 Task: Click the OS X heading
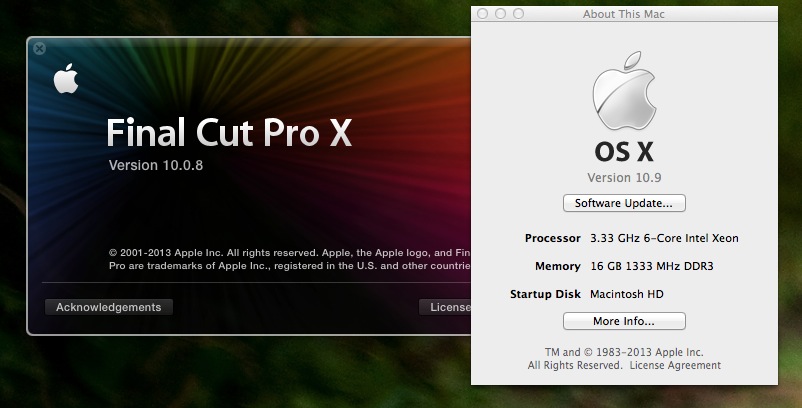[x=624, y=152]
